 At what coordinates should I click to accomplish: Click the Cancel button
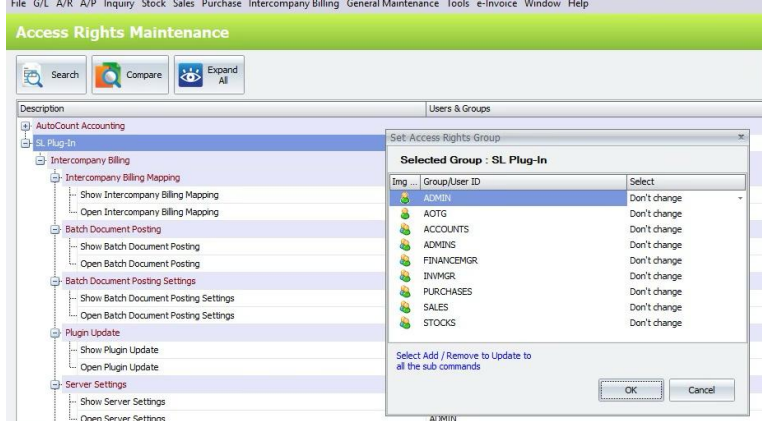701,390
